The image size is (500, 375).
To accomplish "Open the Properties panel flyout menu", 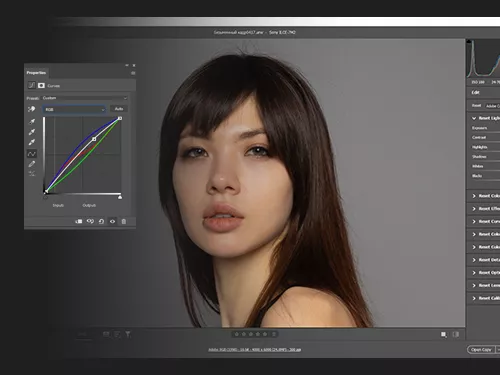I will [x=133, y=73].
